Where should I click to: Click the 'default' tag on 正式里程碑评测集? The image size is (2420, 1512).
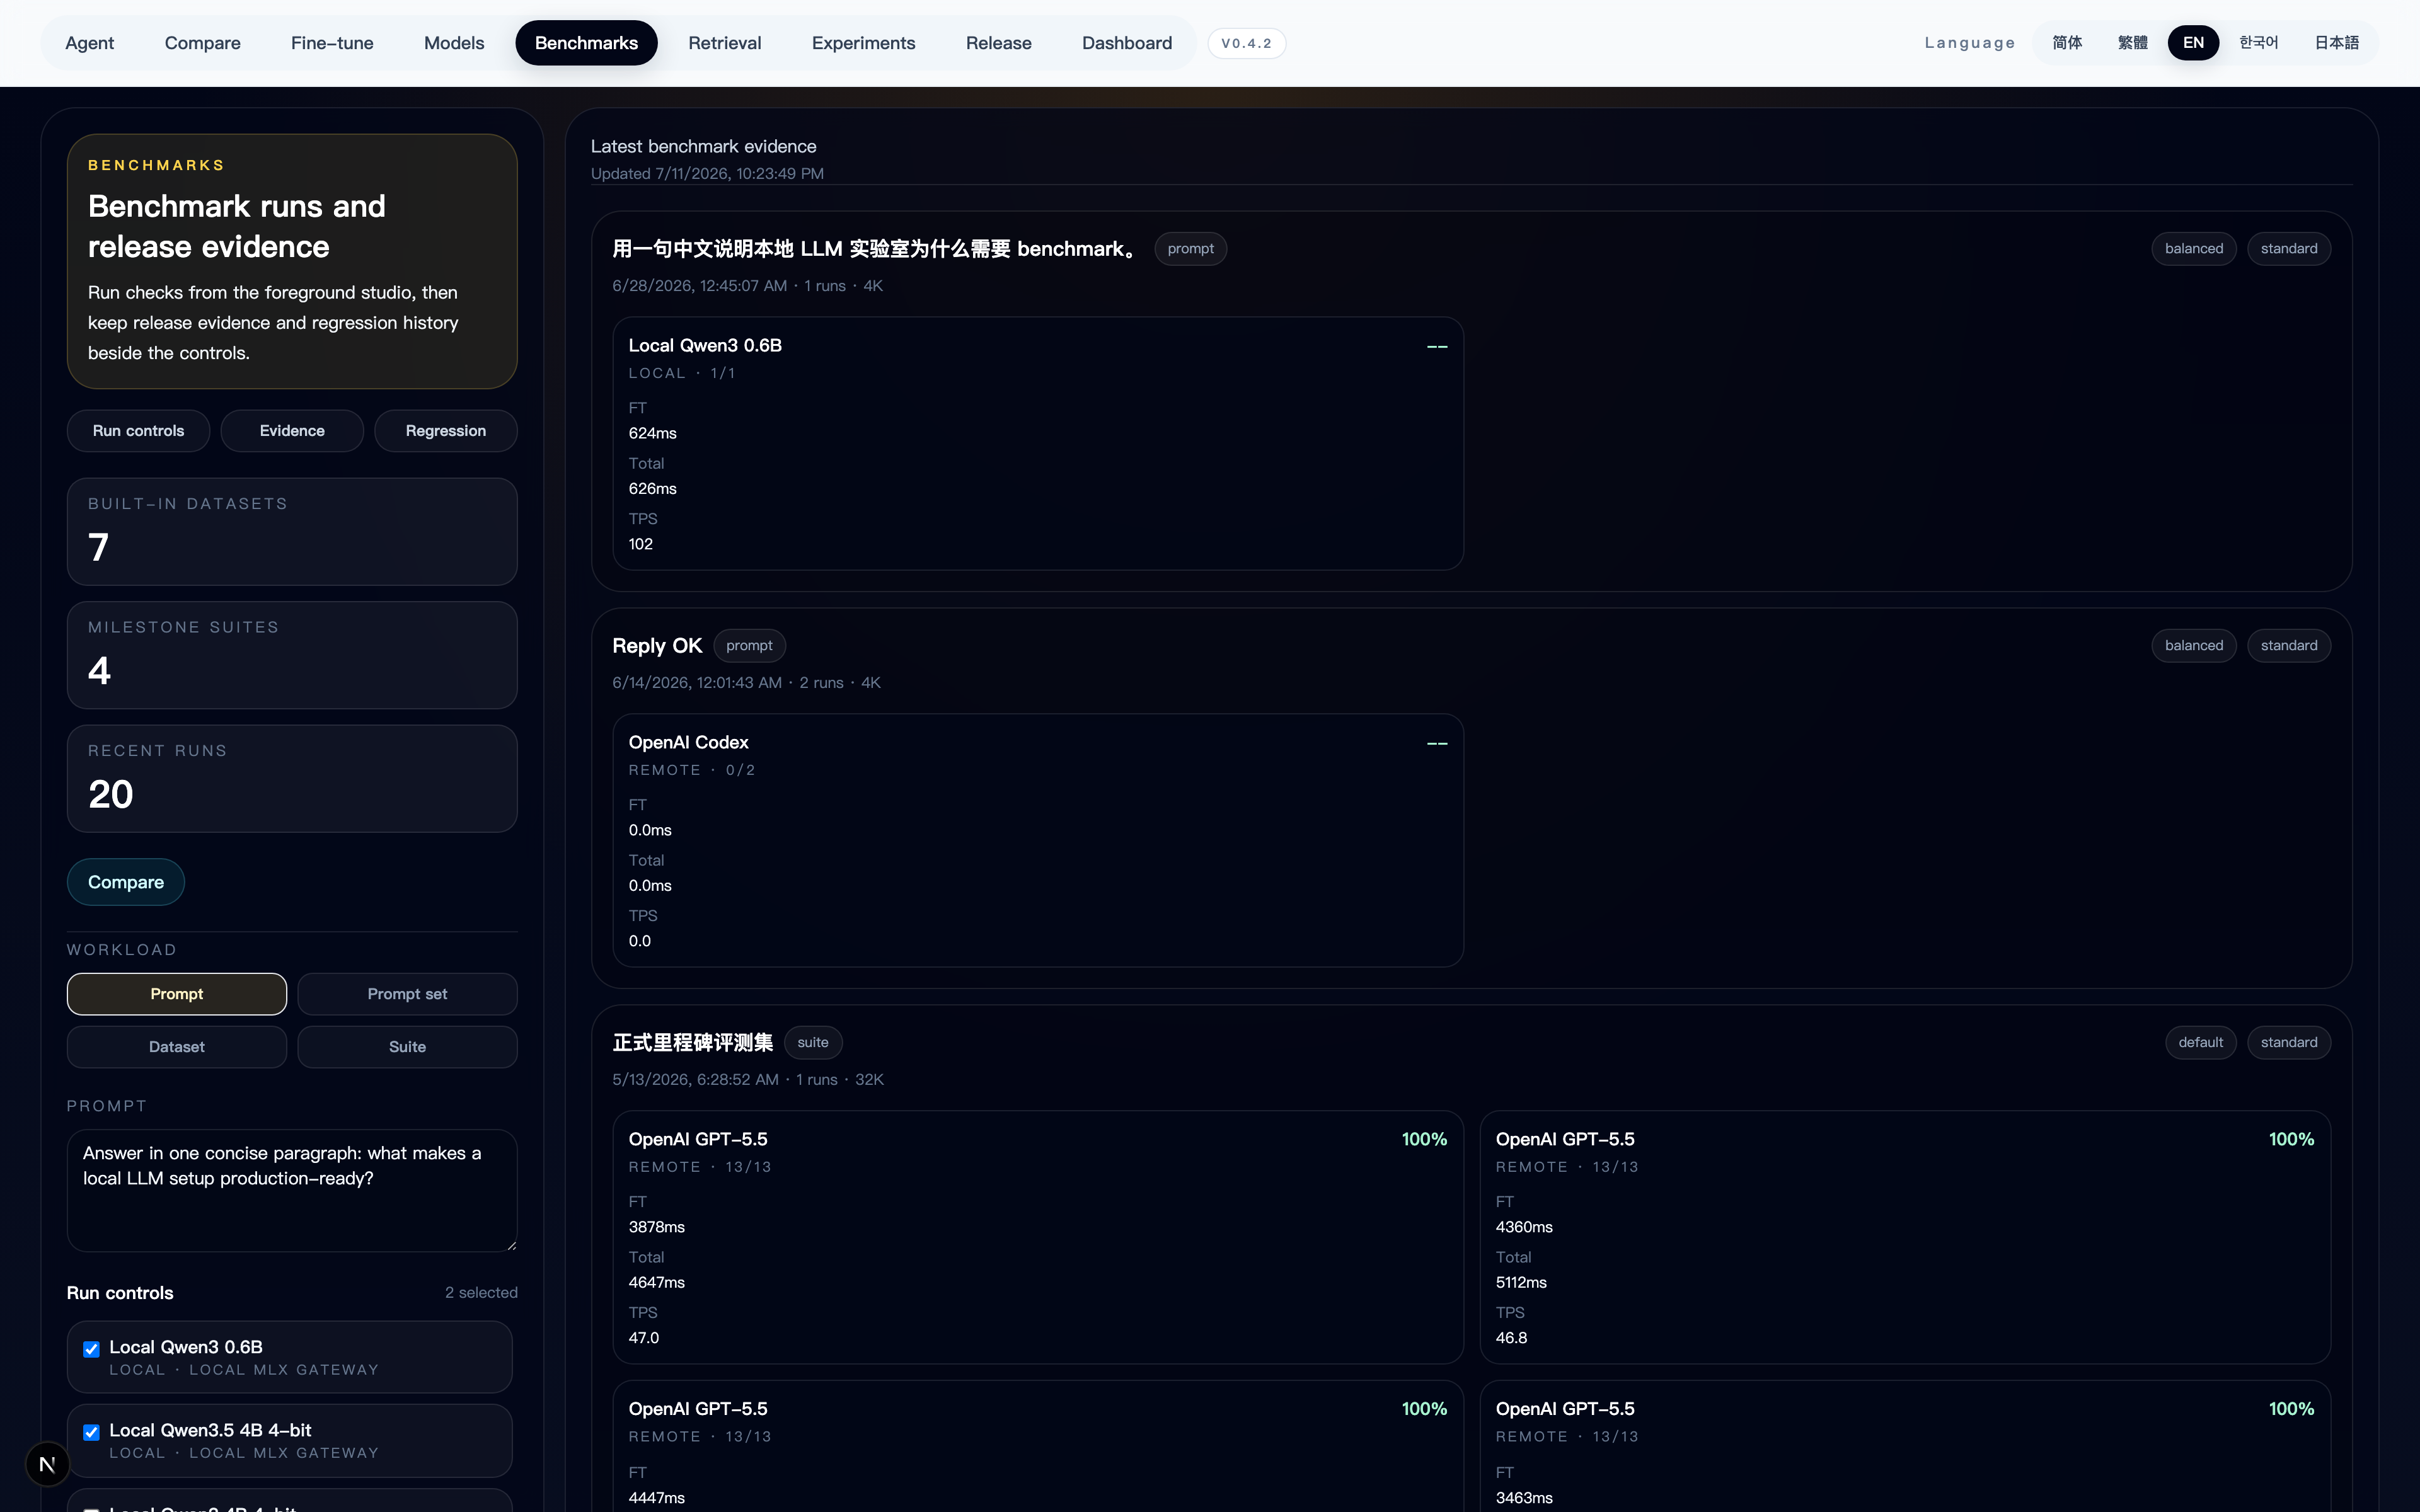pos(2201,1043)
